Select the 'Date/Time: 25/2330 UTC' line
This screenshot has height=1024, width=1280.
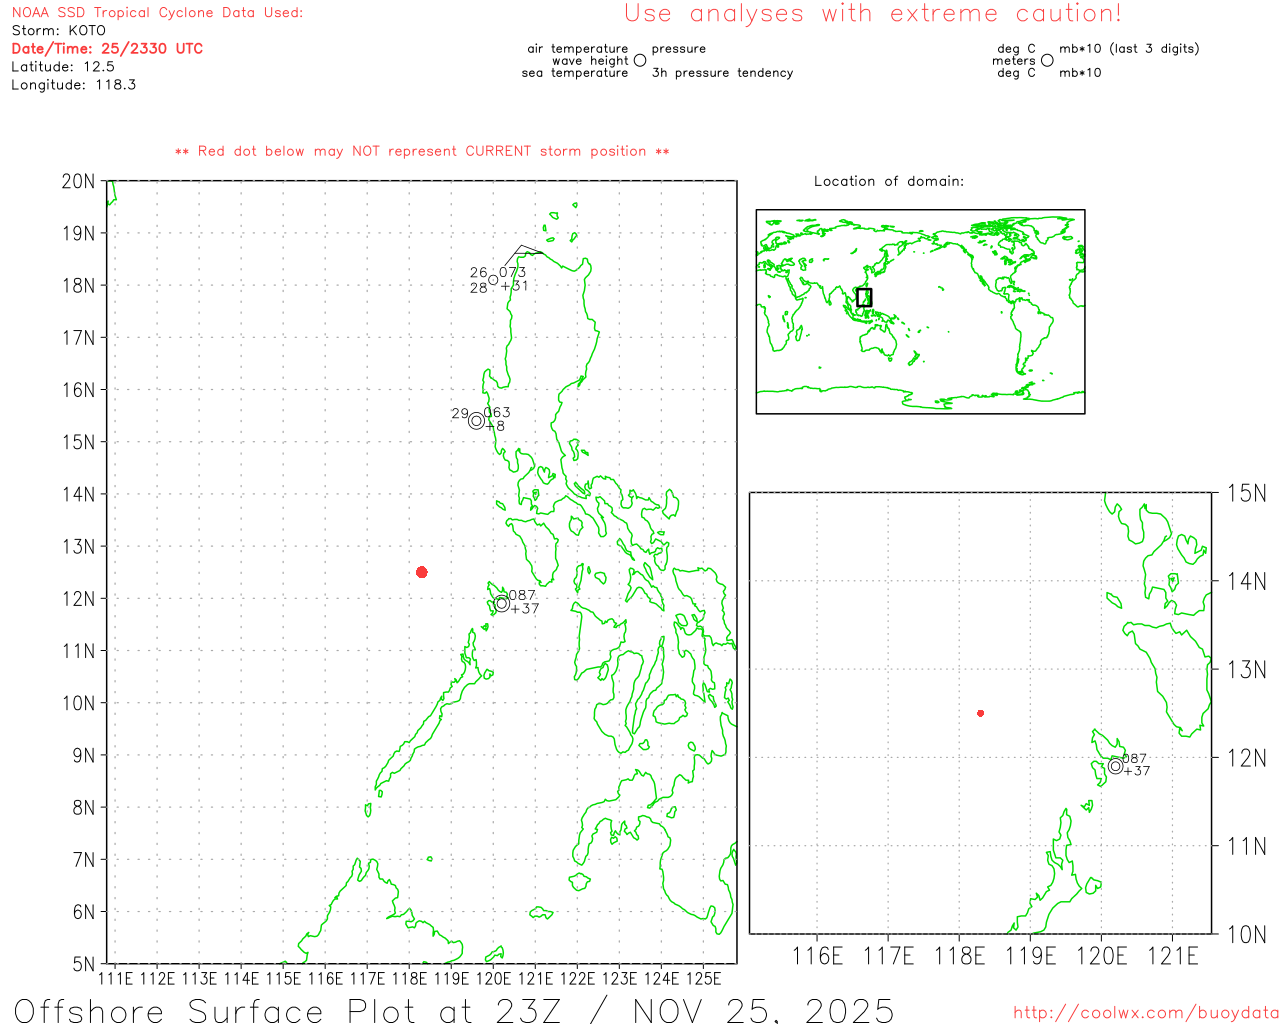(x=107, y=49)
